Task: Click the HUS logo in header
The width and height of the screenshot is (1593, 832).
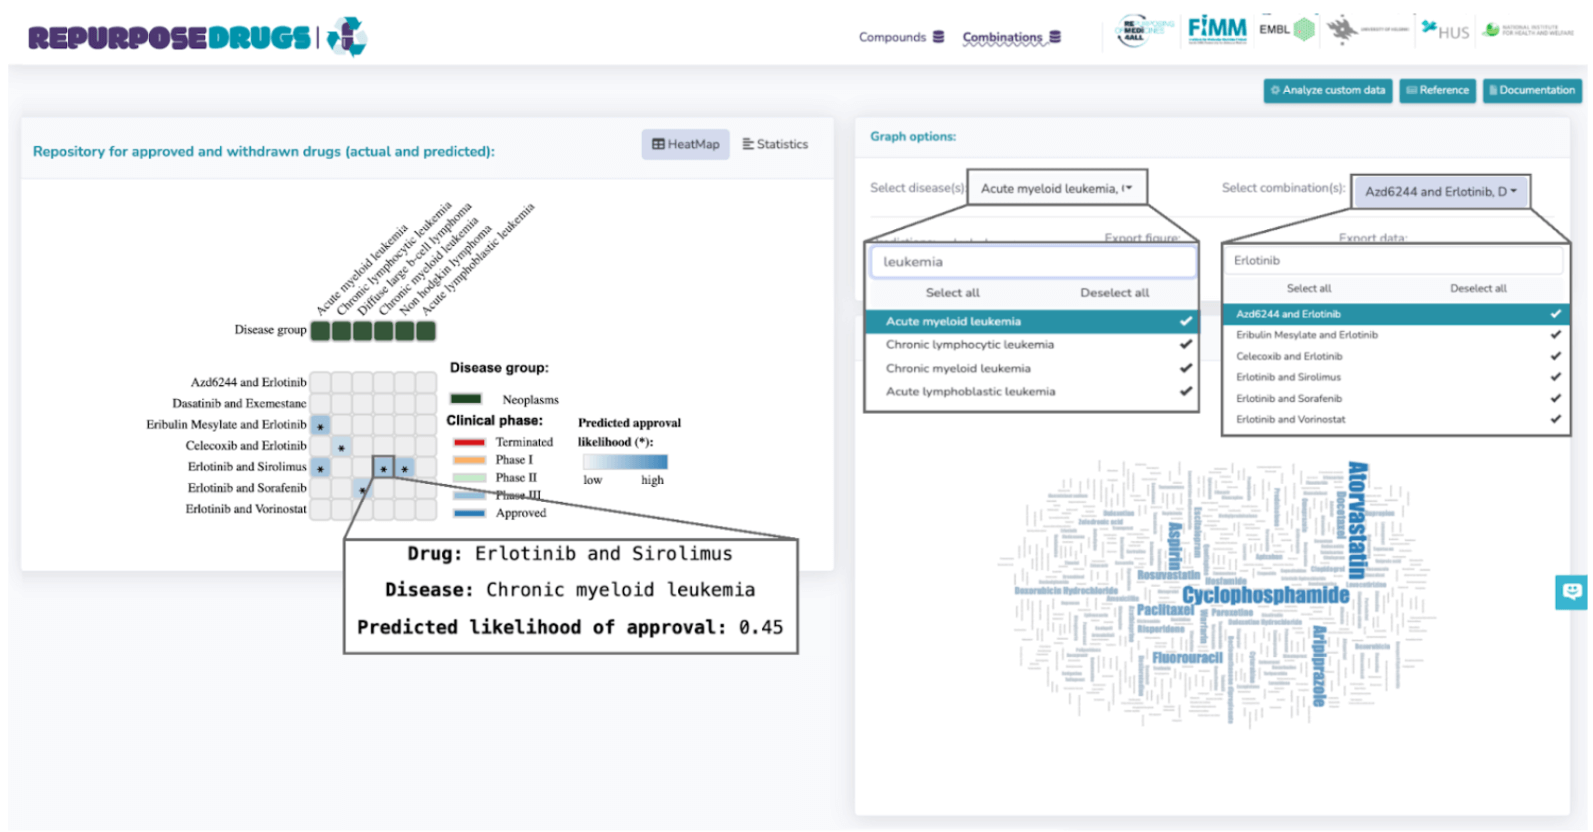Action: pos(1445,31)
